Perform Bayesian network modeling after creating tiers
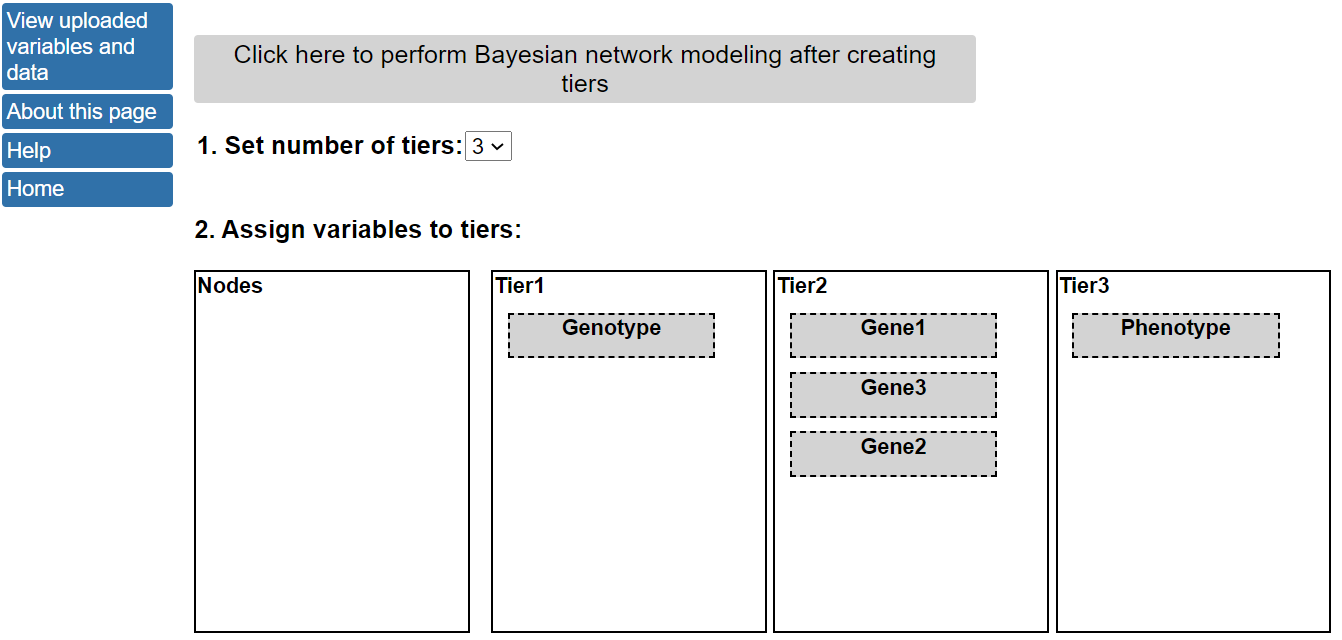Viewport: 1342px width, 640px height. 584,69
